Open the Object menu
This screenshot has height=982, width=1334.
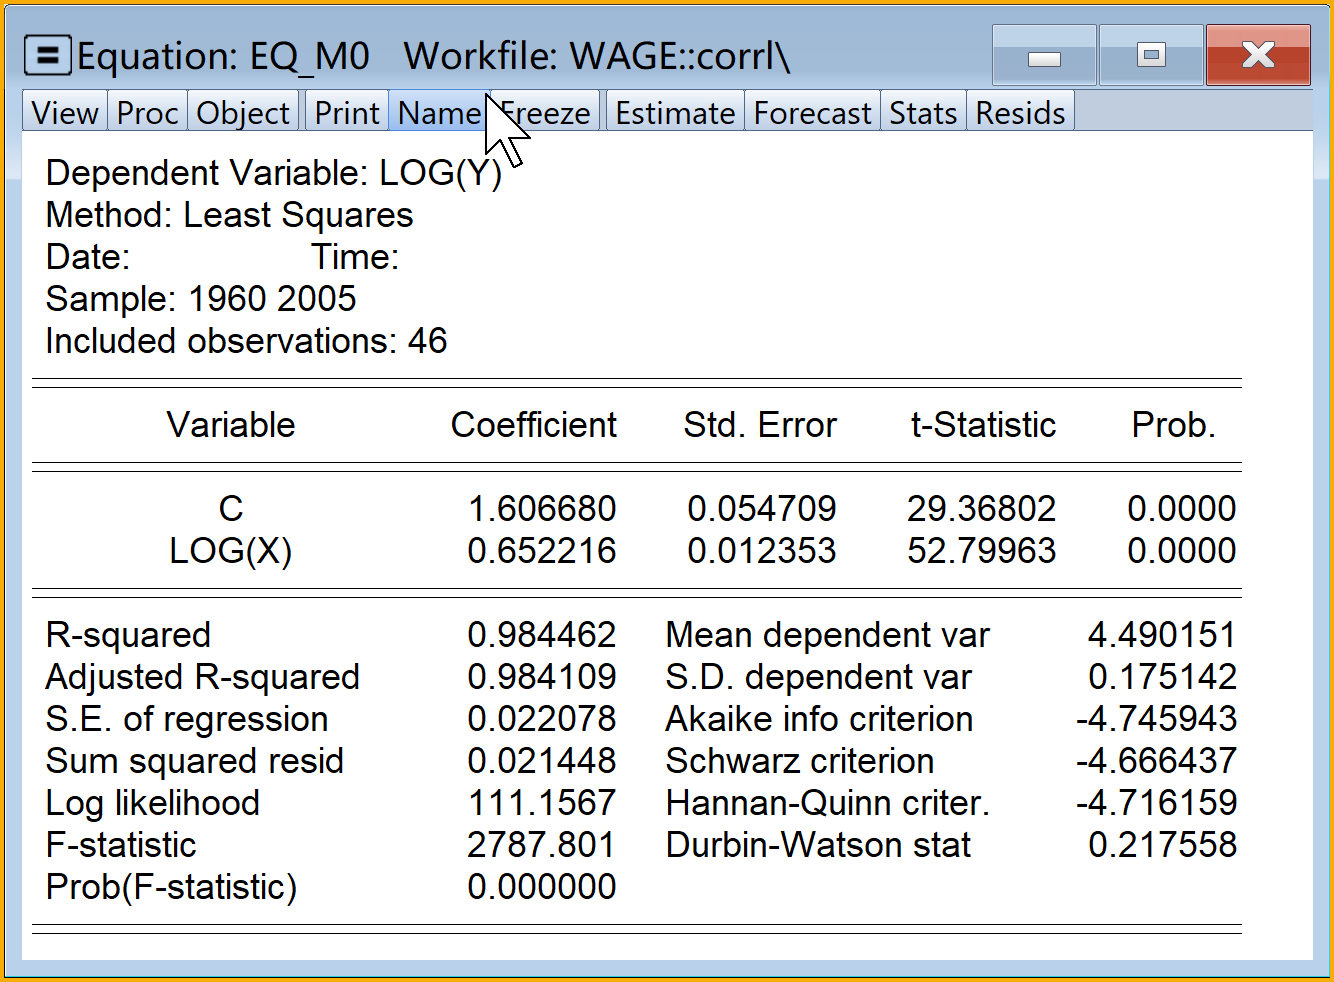pyautogui.click(x=243, y=113)
